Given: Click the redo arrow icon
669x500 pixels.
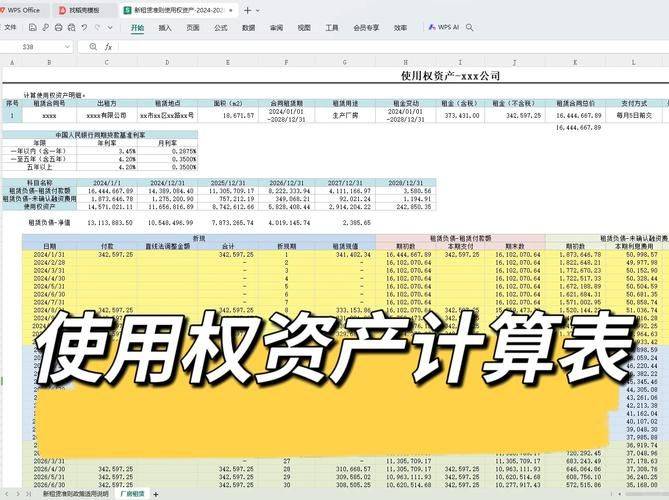Looking at the screenshot, I should (98, 27).
